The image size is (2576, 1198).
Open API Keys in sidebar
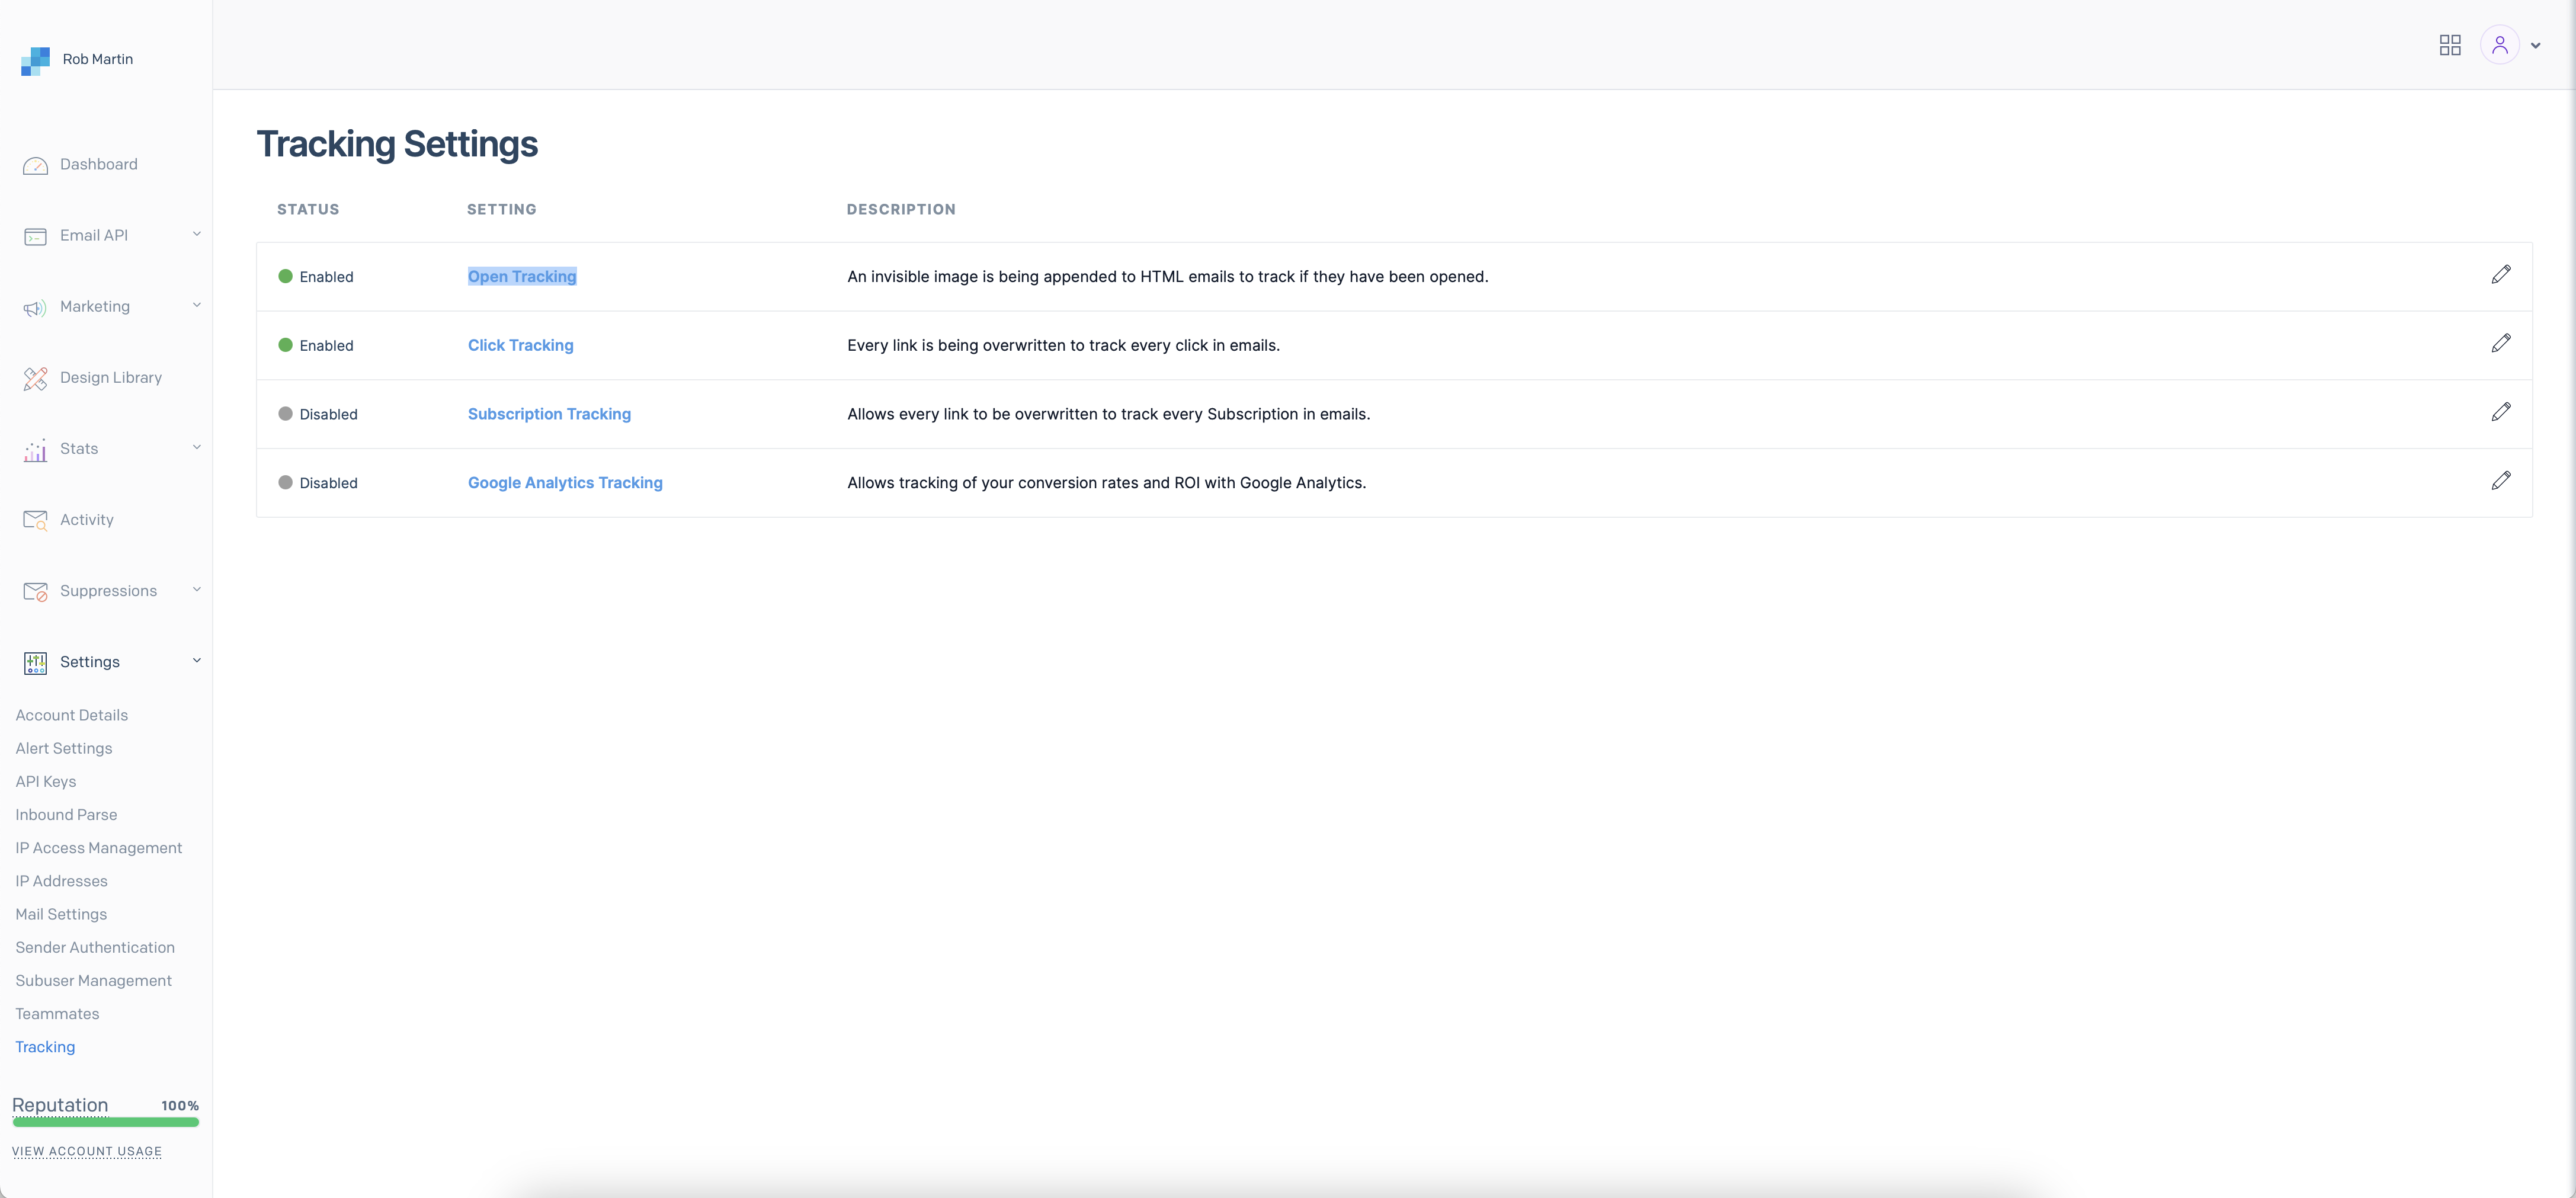(46, 781)
